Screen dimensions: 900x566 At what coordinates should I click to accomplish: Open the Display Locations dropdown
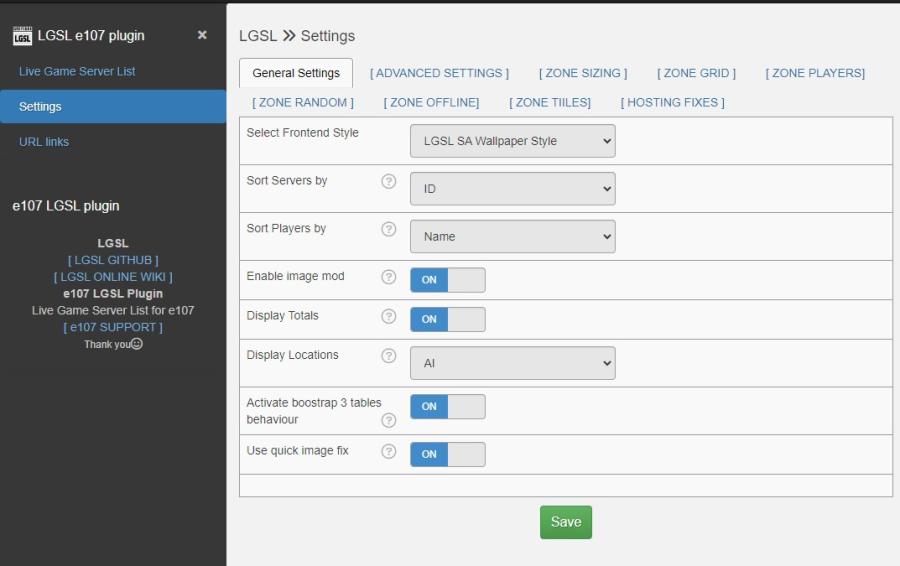coord(513,363)
